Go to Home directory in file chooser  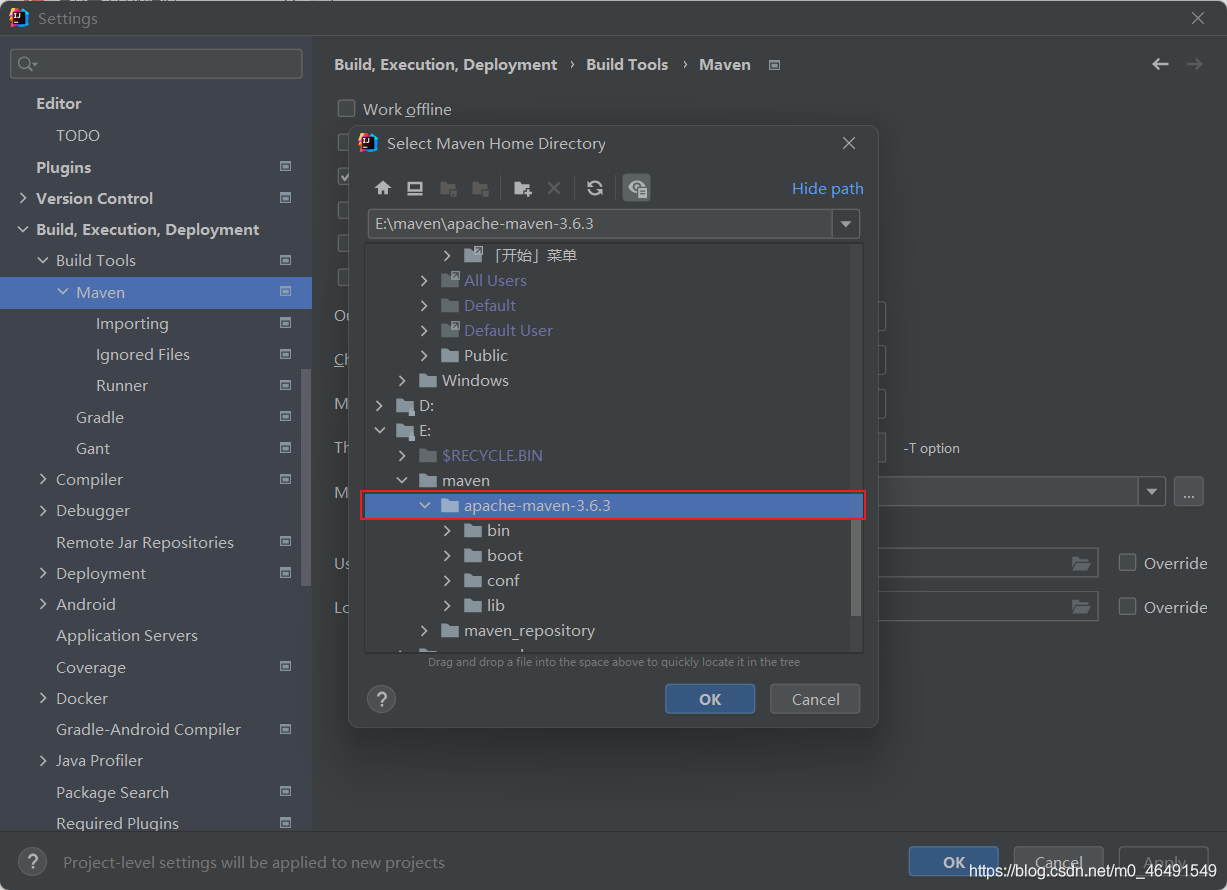click(382, 188)
